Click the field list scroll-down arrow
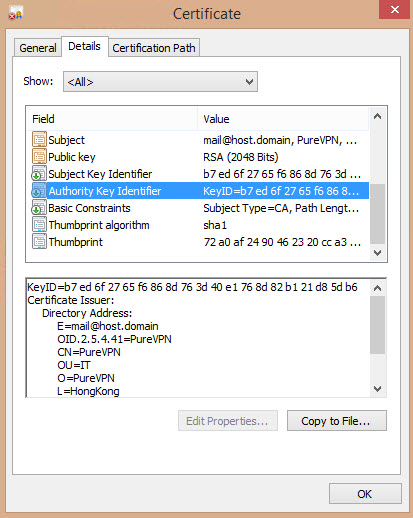413x518 pixels. [377, 253]
